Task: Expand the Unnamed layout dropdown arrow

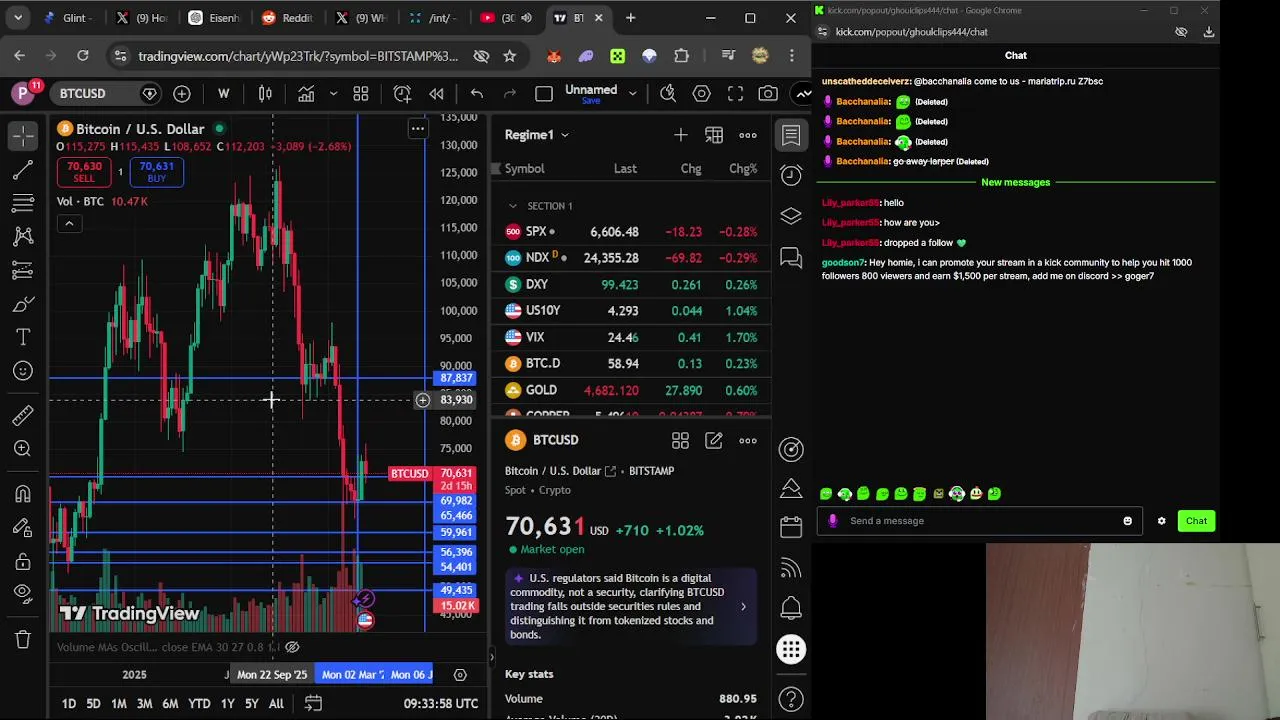Action: click(x=632, y=93)
